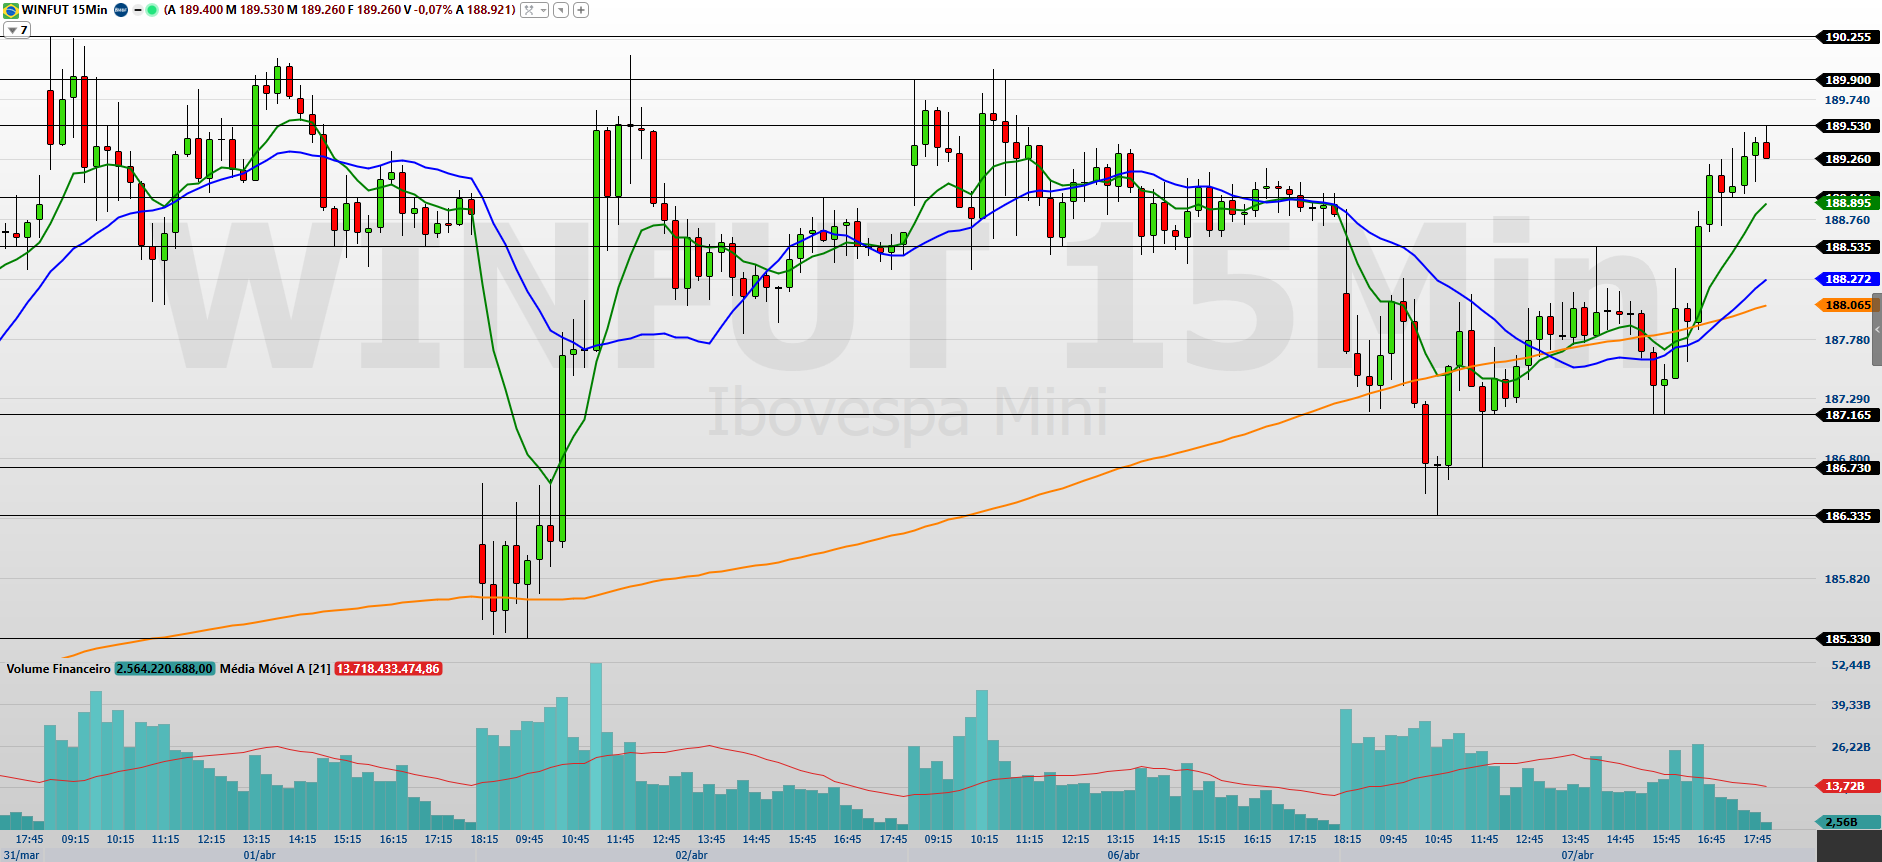Click the red Média Móvel value badge

[388, 669]
